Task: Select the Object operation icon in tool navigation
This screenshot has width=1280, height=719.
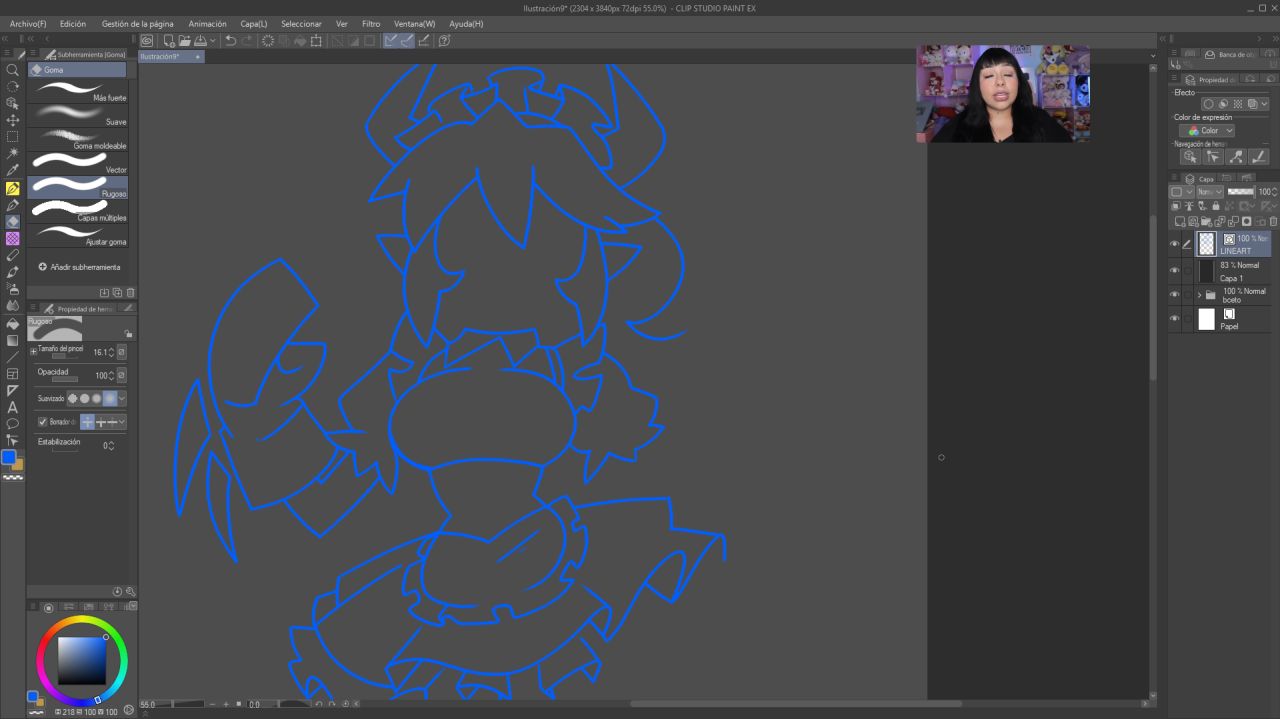Action: (1190, 157)
